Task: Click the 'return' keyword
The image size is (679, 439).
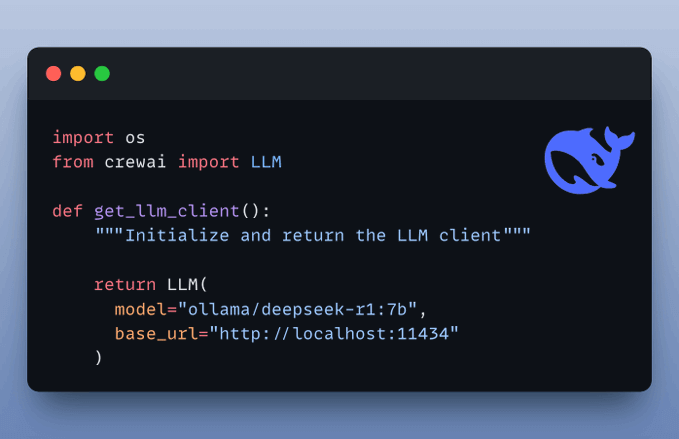Action: coord(125,284)
